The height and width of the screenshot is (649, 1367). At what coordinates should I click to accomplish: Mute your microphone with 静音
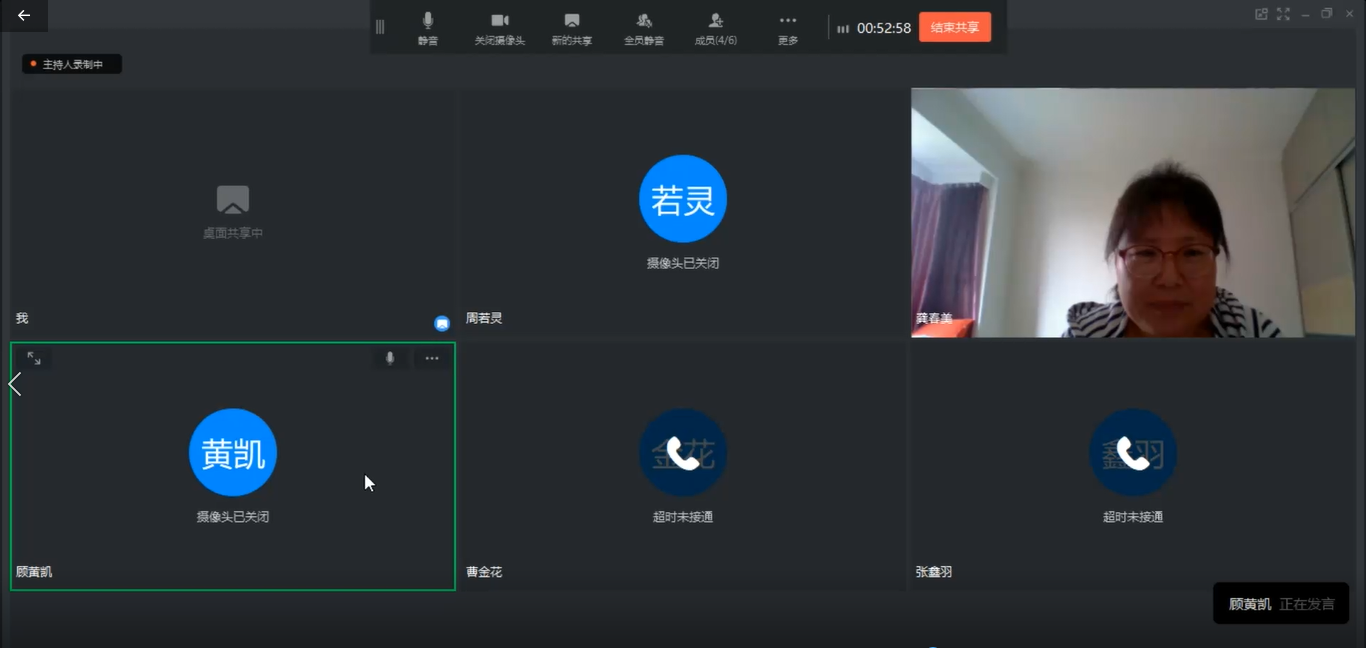(428, 27)
